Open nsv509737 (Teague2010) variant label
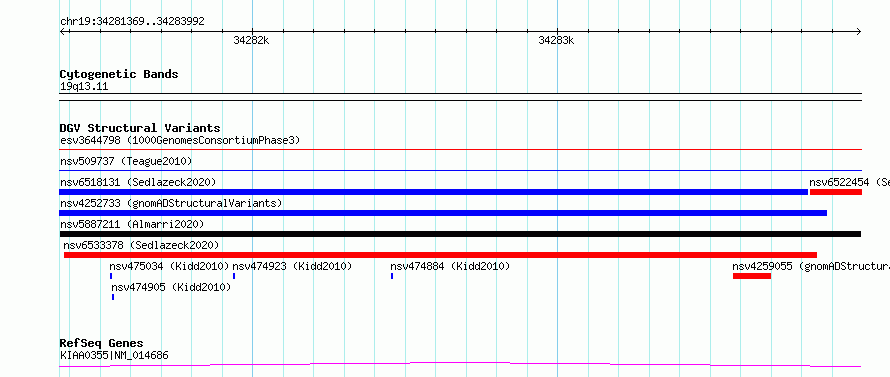This screenshot has height=377, width=890. tap(126, 161)
